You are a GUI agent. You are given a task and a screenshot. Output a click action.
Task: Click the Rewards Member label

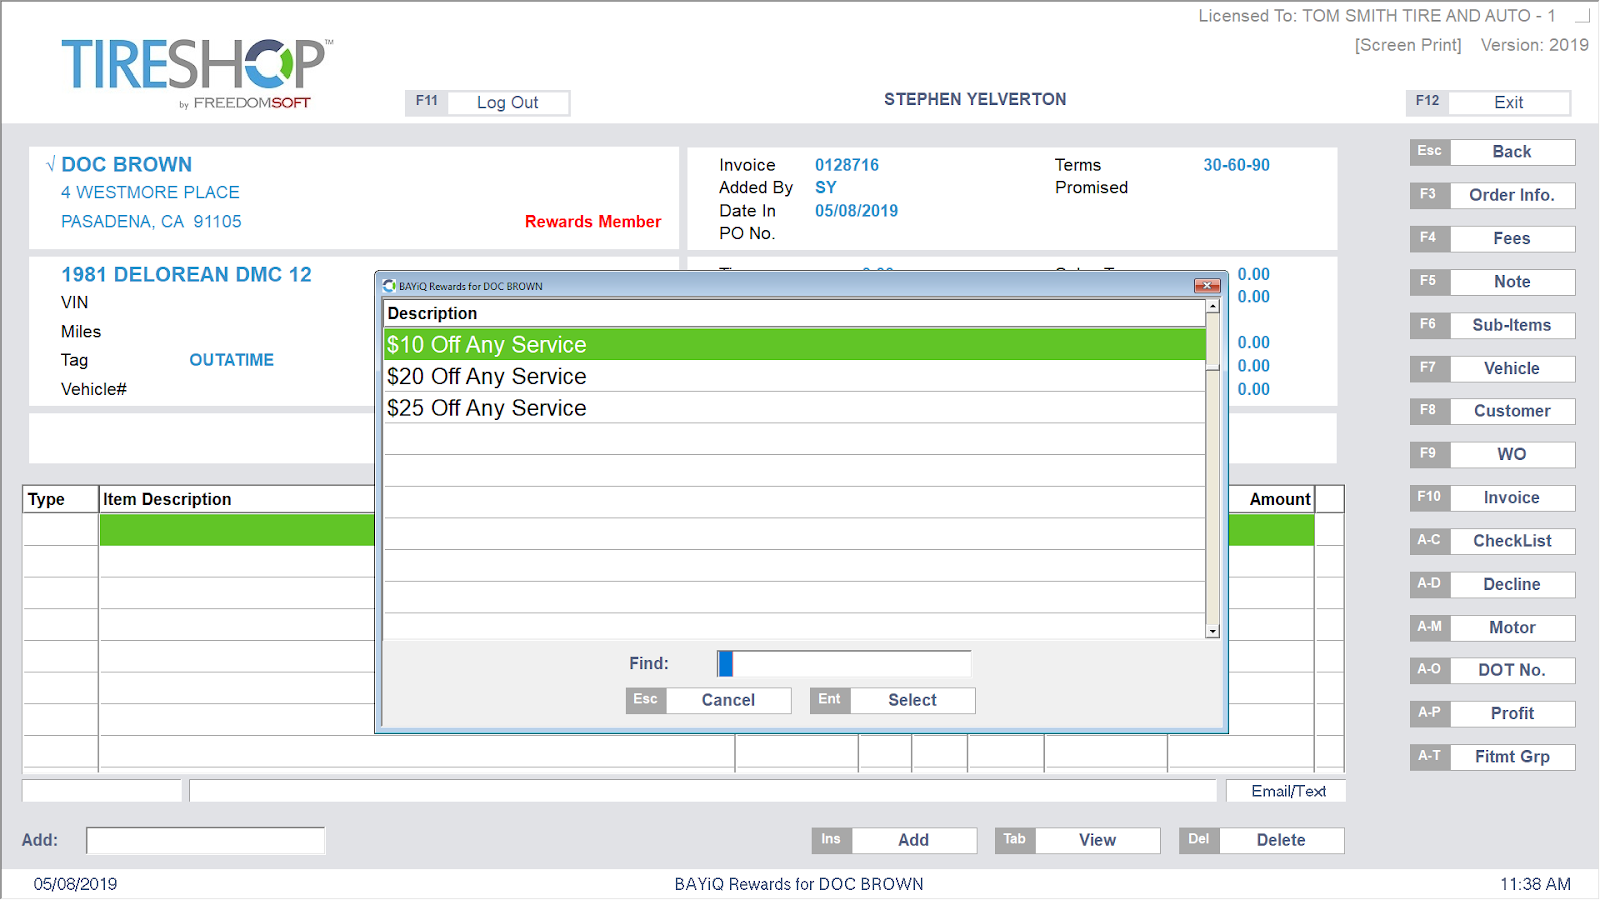coord(593,222)
